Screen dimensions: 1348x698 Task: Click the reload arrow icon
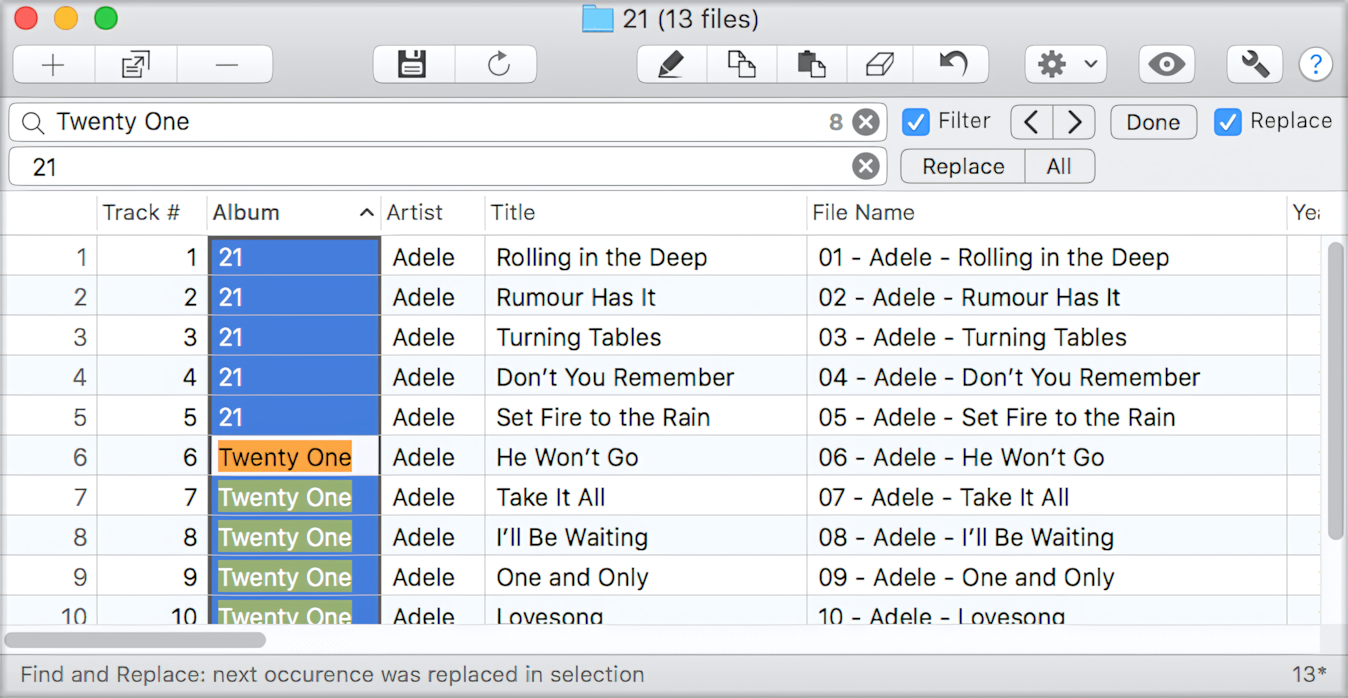[x=498, y=65]
